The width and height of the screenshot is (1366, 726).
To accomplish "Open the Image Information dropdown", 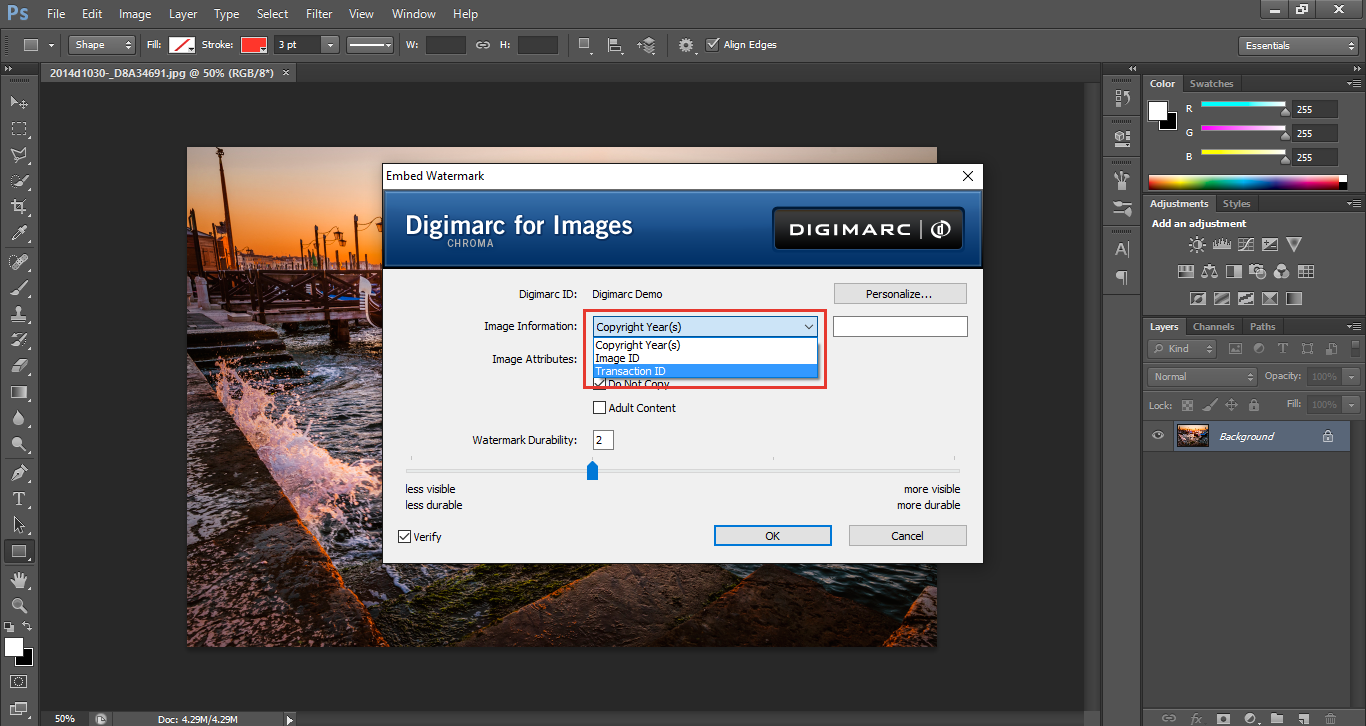I will click(x=705, y=327).
